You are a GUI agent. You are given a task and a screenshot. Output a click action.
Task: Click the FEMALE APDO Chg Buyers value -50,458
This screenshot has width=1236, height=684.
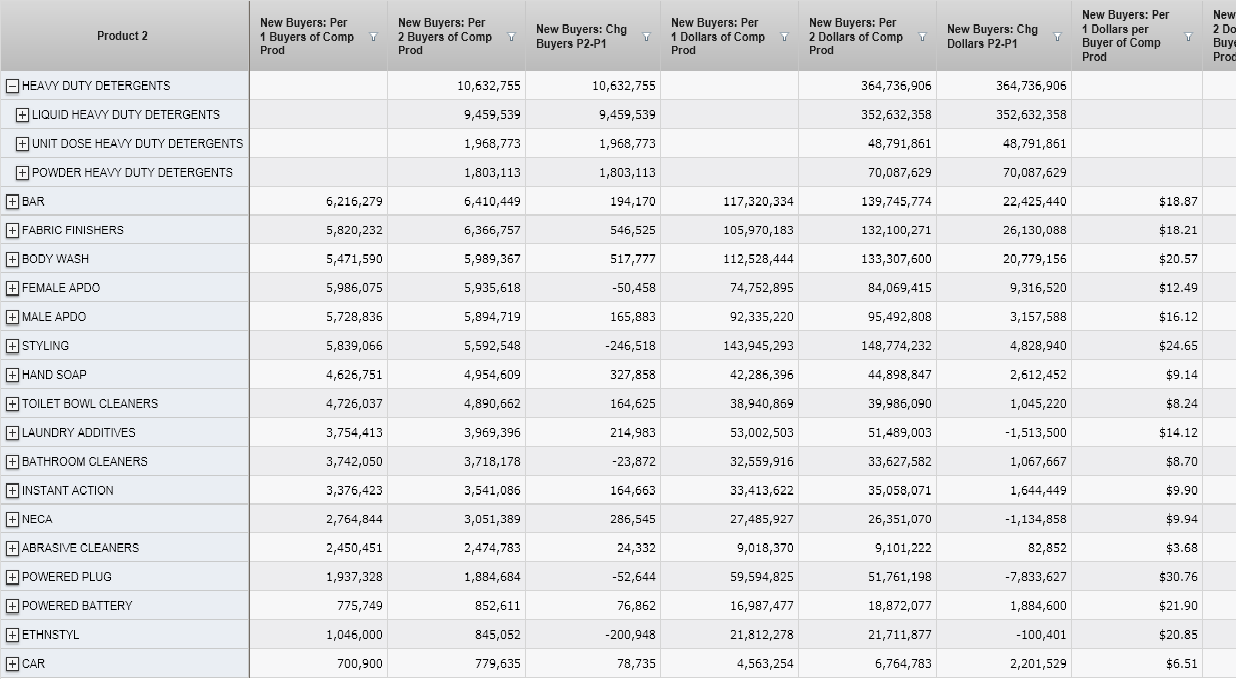point(634,288)
